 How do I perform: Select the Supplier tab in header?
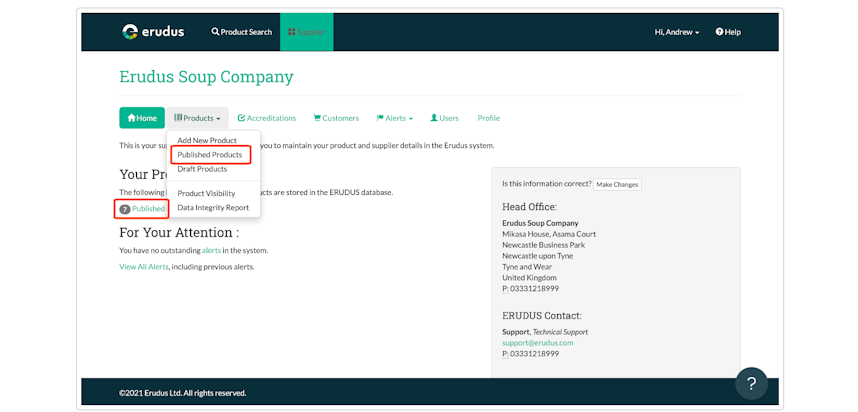[x=306, y=32]
